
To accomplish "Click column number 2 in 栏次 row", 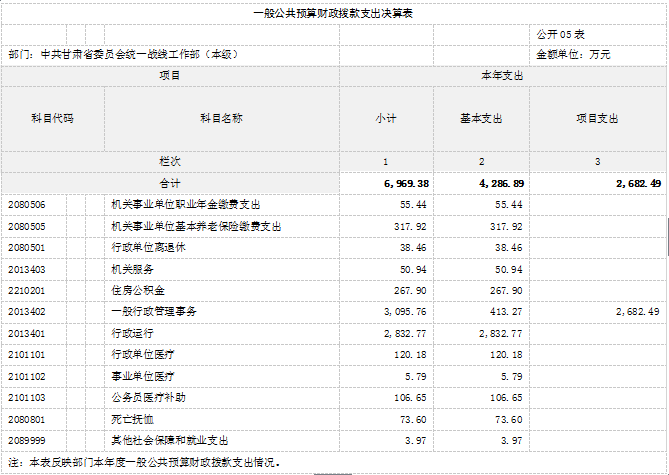I will (481, 162).
